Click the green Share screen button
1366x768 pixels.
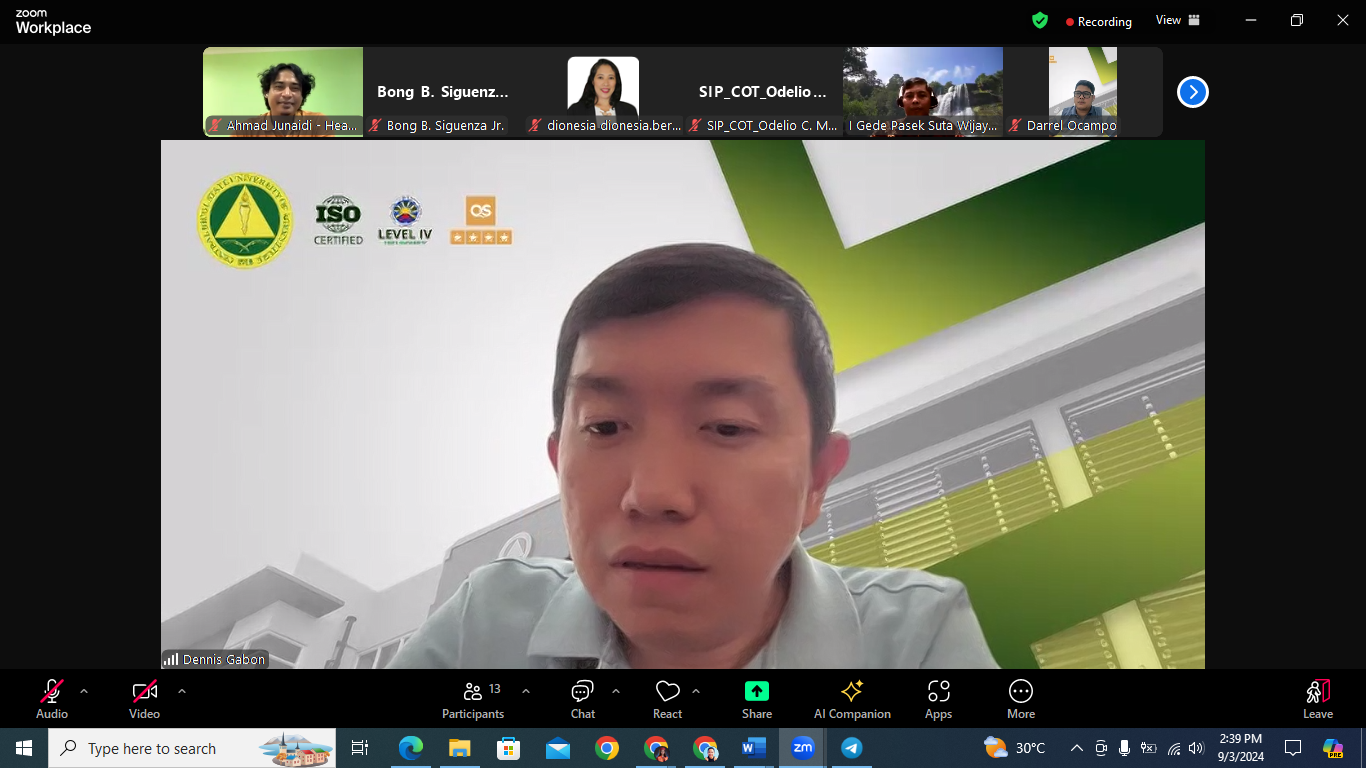(757, 699)
